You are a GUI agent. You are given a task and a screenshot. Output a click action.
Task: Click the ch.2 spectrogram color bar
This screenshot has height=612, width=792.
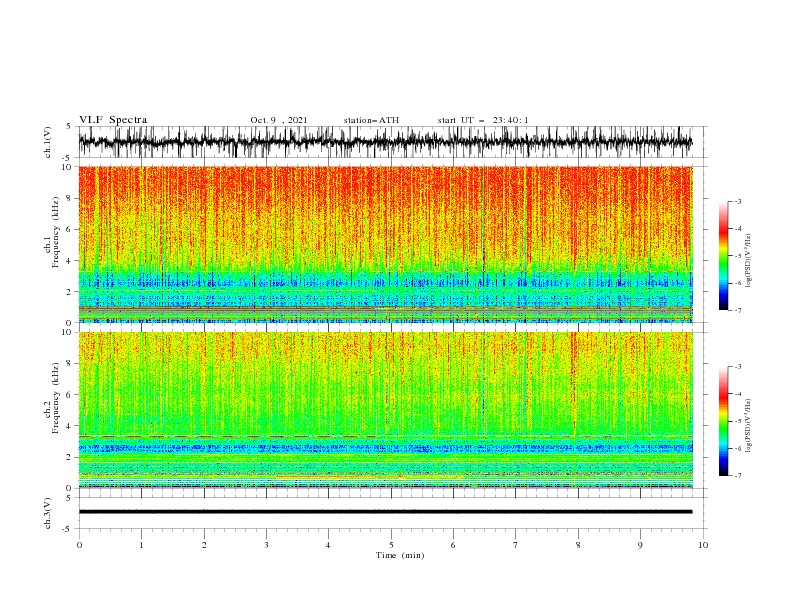click(723, 421)
